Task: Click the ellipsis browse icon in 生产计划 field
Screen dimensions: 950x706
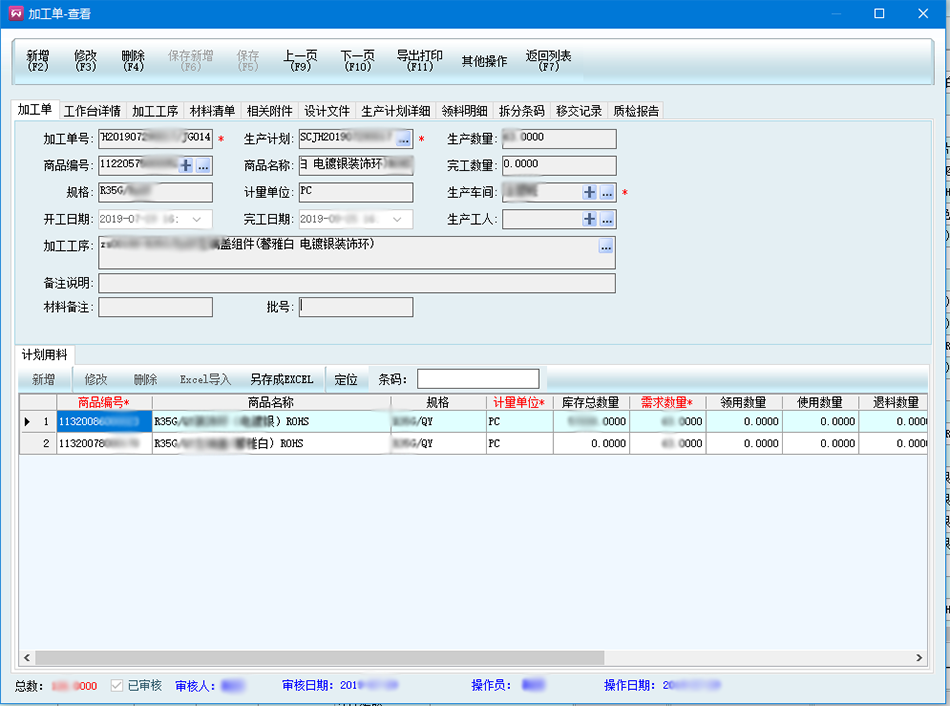Action: pyautogui.click(x=404, y=139)
